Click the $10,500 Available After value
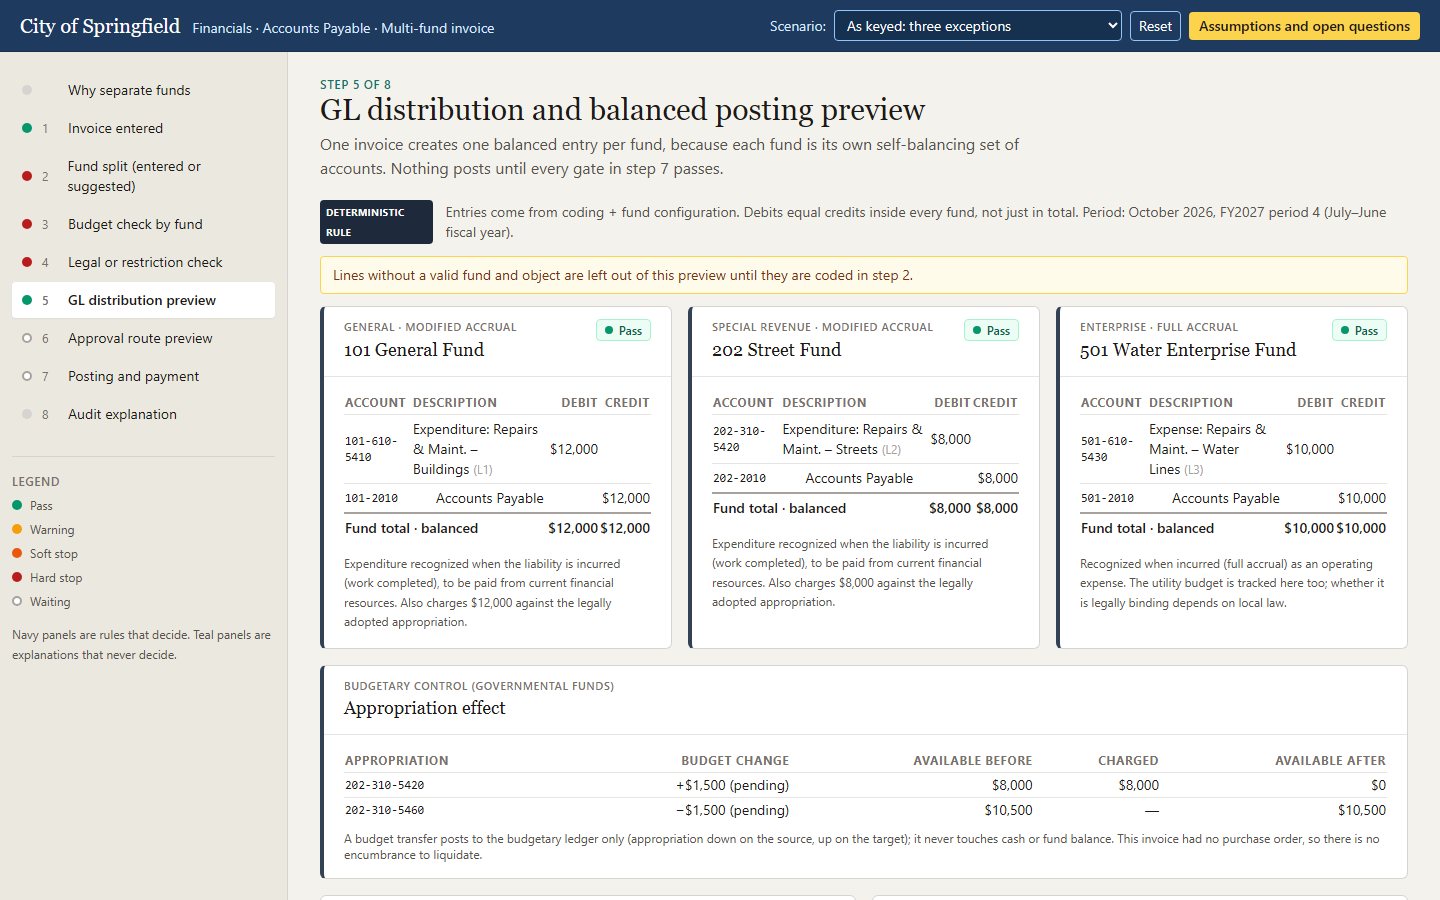This screenshot has height=900, width=1440. (x=1362, y=810)
